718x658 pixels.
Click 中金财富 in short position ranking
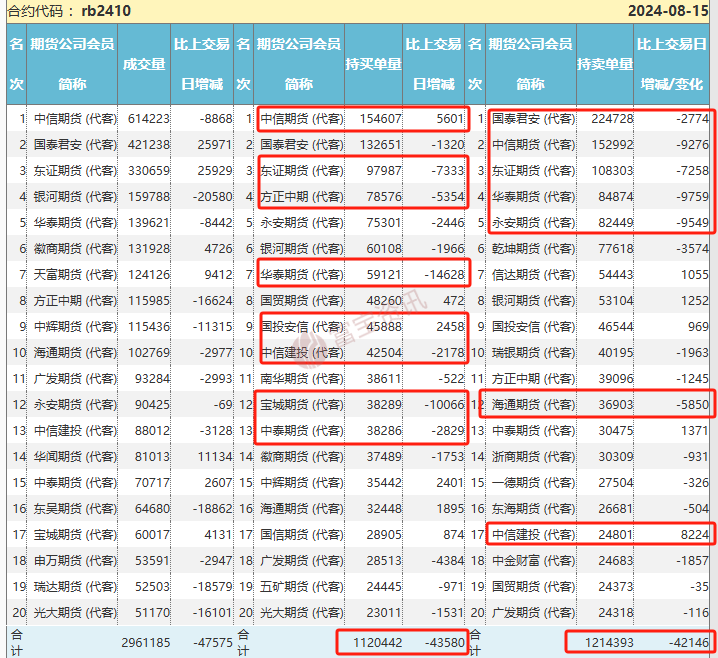[533, 560]
